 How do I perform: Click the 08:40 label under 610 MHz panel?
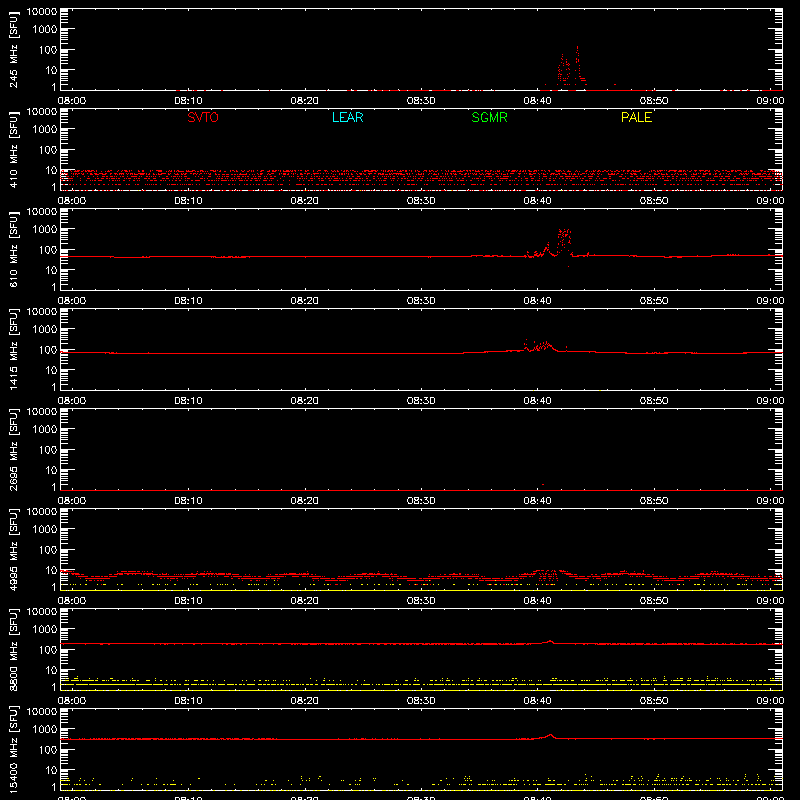(537, 301)
